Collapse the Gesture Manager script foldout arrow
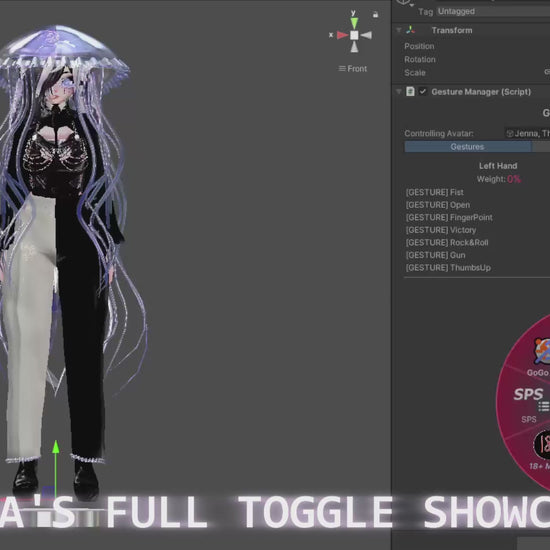The image size is (550, 550). [x=399, y=92]
